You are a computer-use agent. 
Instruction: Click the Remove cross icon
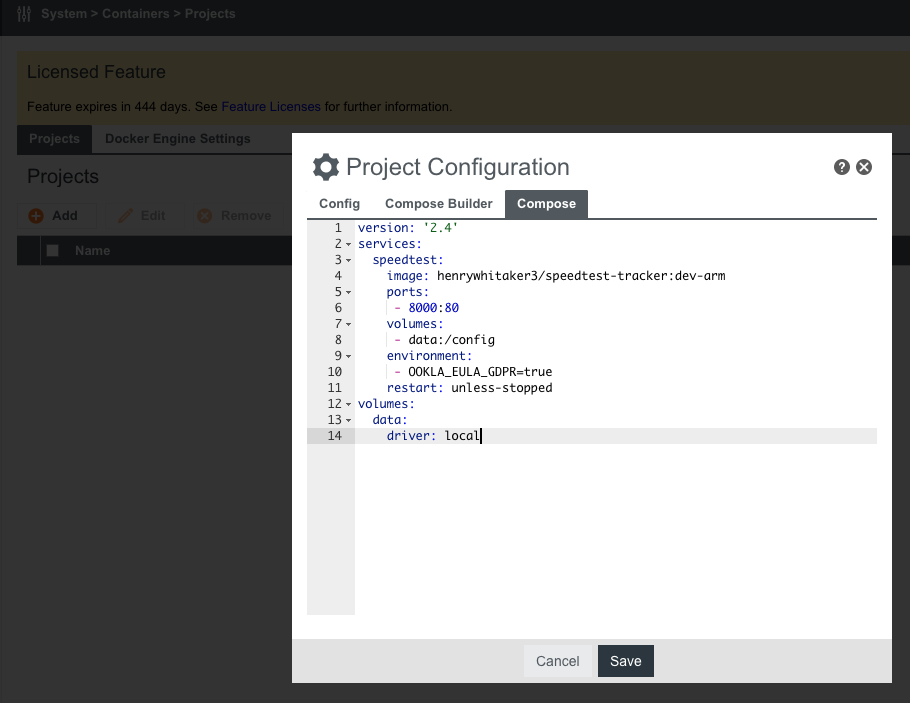[x=205, y=216]
